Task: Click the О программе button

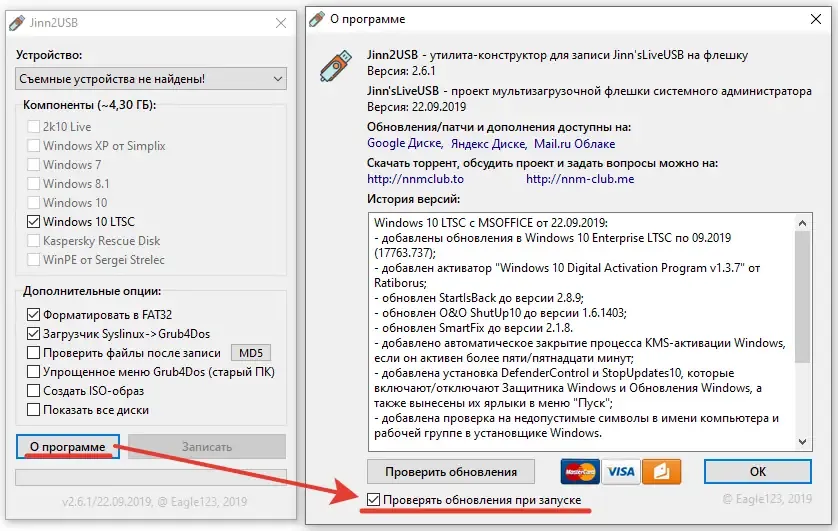Action: [x=67, y=447]
